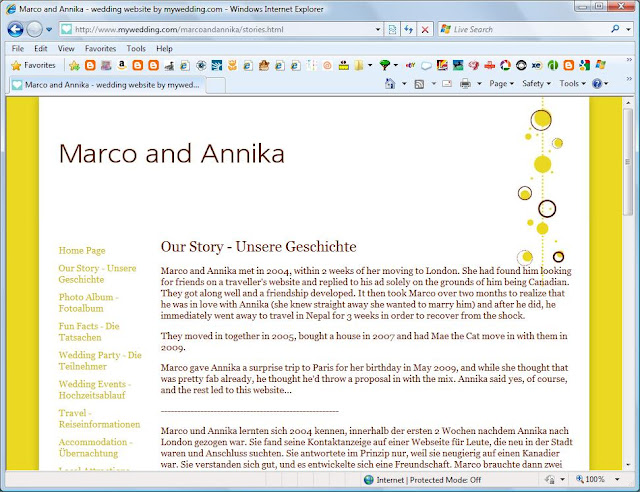640x492 pixels.
Task: Stop loading with the red X button
Action: tap(425, 29)
